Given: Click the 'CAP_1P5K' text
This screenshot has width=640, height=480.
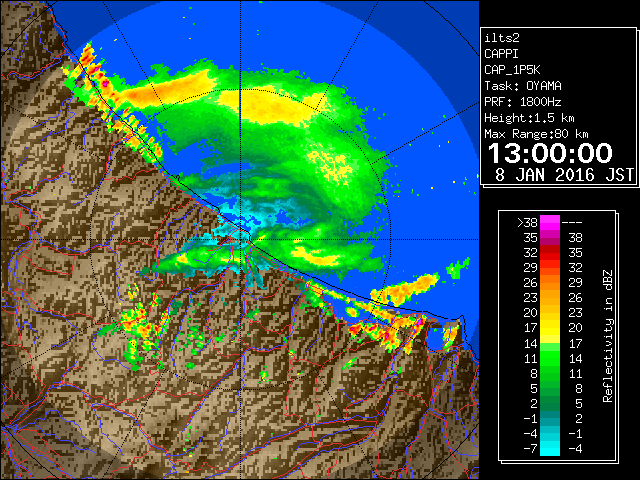Looking at the screenshot, I should click(512, 70).
